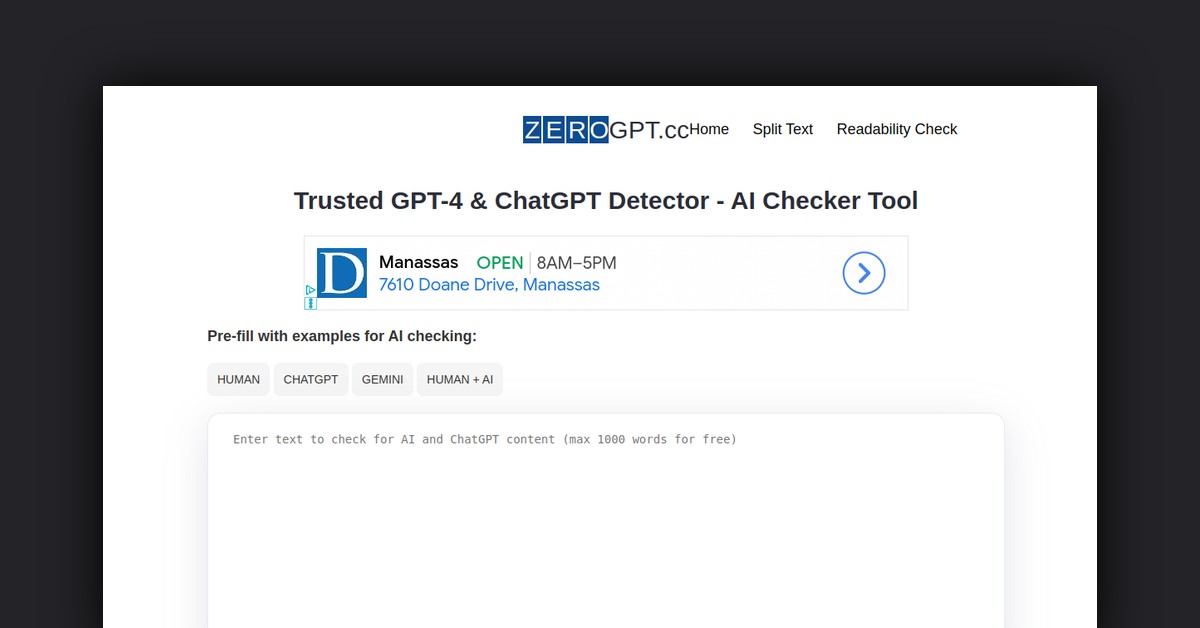Click the blue ZERO part of logo
The height and width of the screenshot is (628, 1200).
[x=565, y=130]
